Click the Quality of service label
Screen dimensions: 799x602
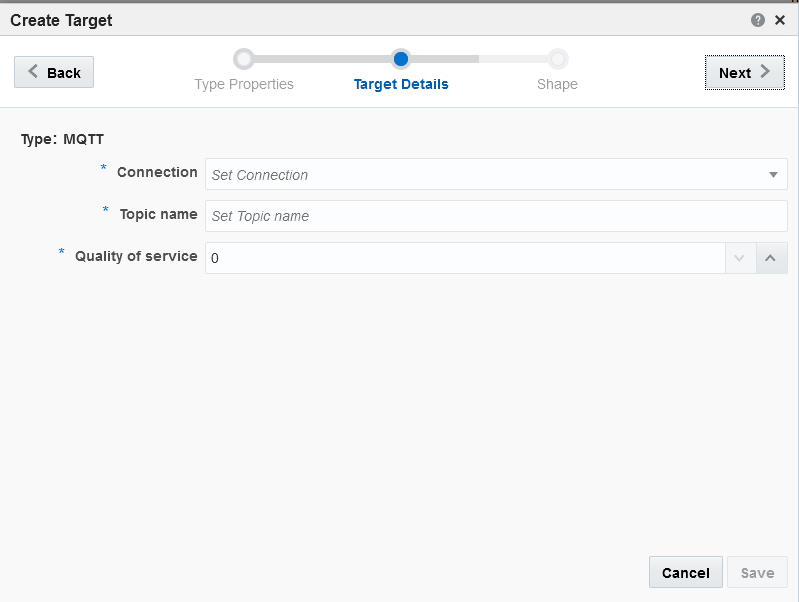point(136,256)
